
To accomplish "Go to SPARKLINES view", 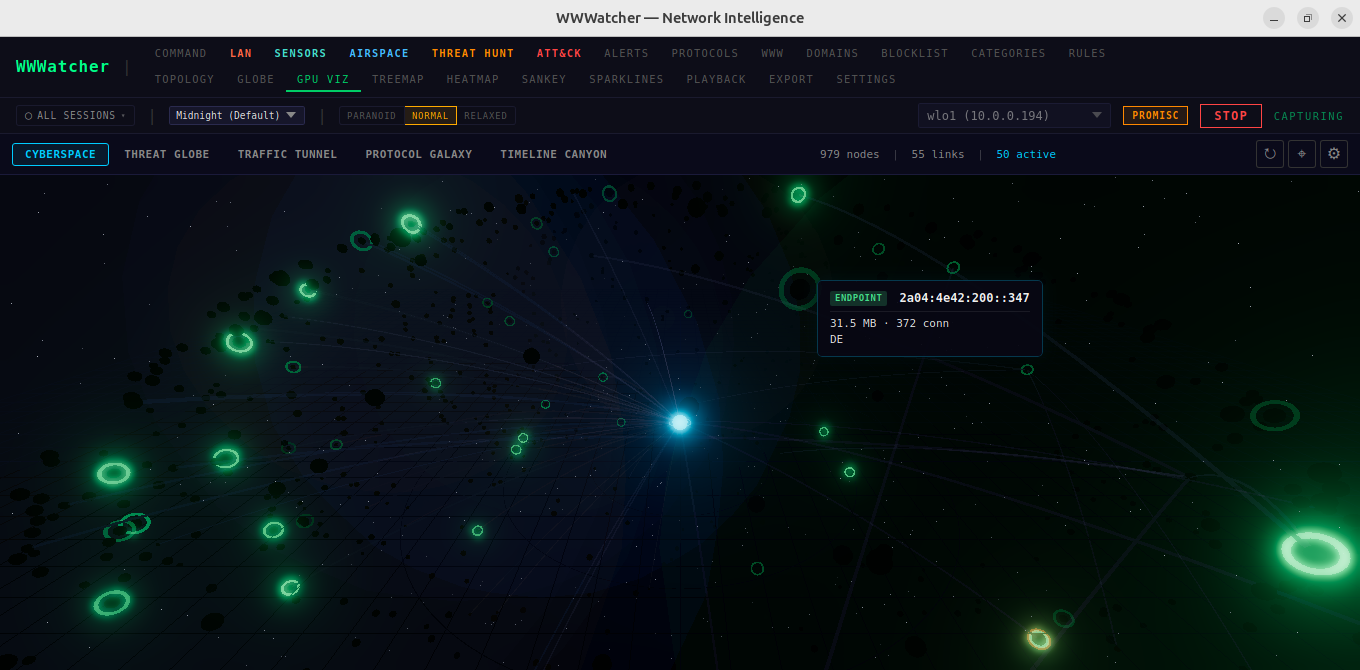I will pos(626,79).
